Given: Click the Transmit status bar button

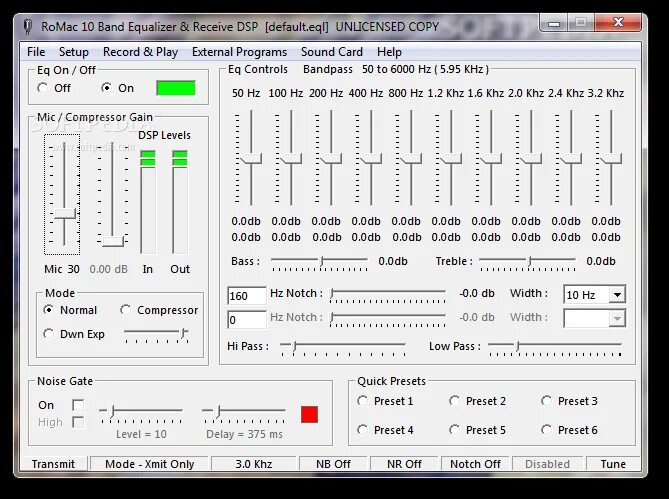Looking at the screenshot, I should click(x=53, y=464).
